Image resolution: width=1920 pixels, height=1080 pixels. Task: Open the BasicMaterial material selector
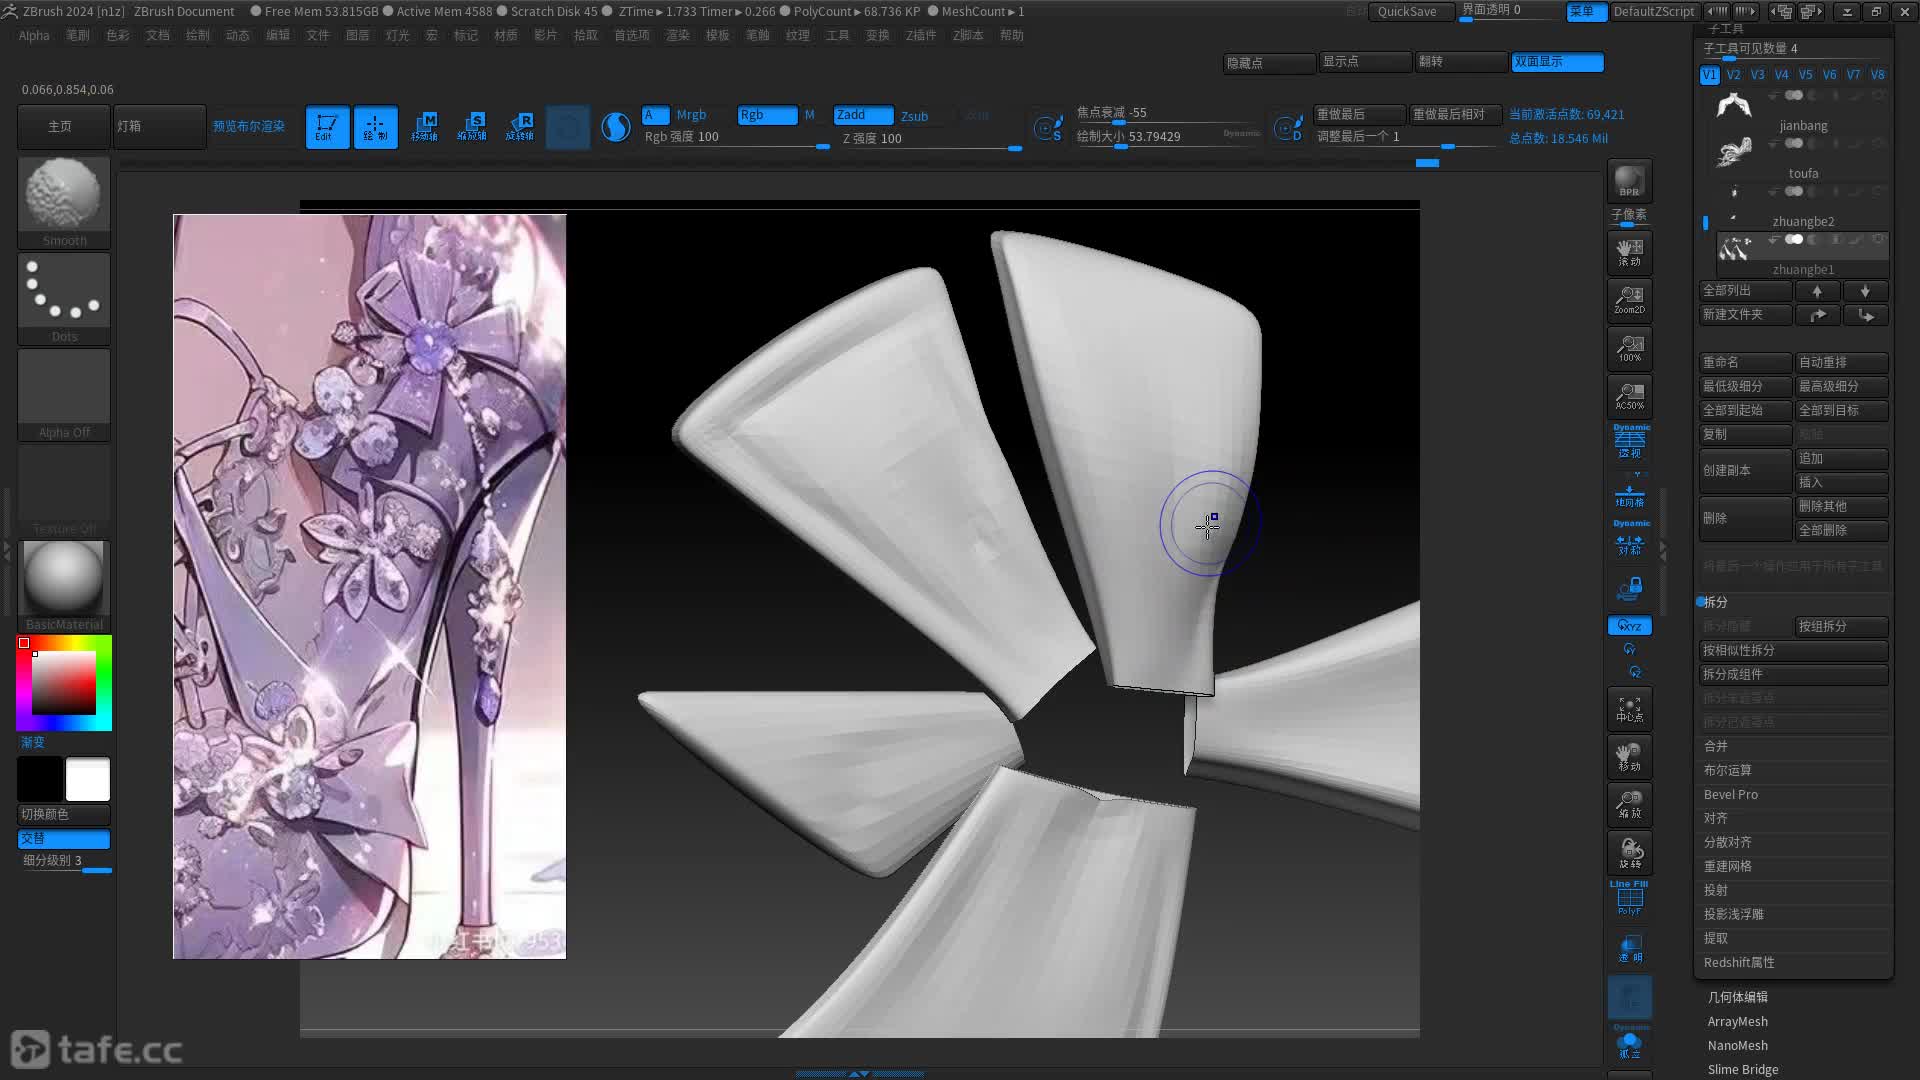point(64,586)
